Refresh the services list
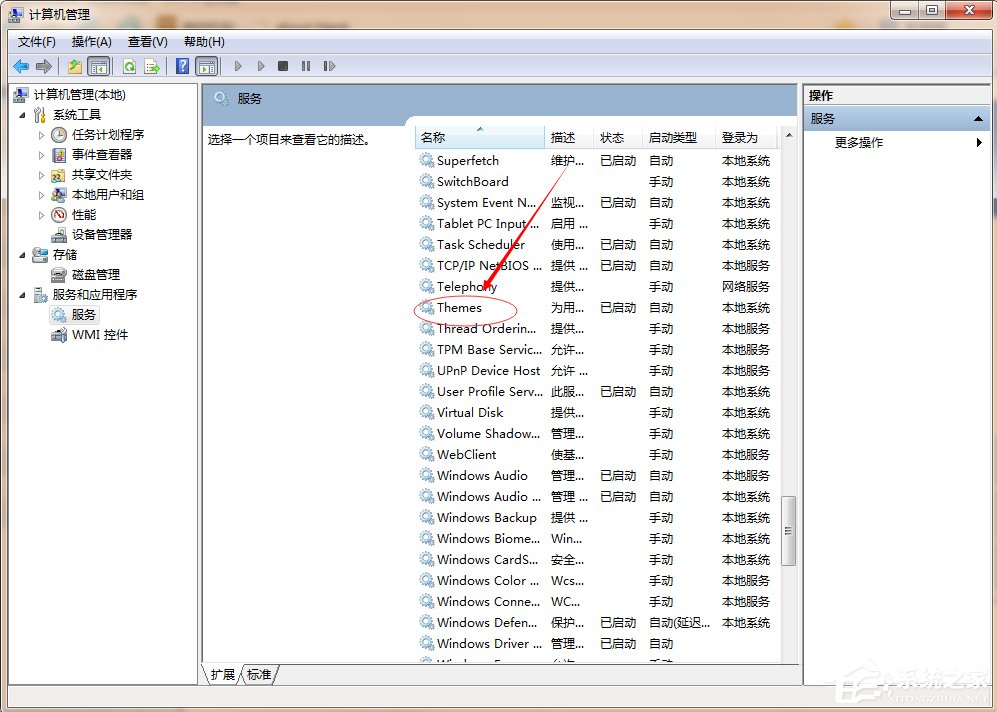The height and width of the screenshot is (712, 997). [128, 66]
